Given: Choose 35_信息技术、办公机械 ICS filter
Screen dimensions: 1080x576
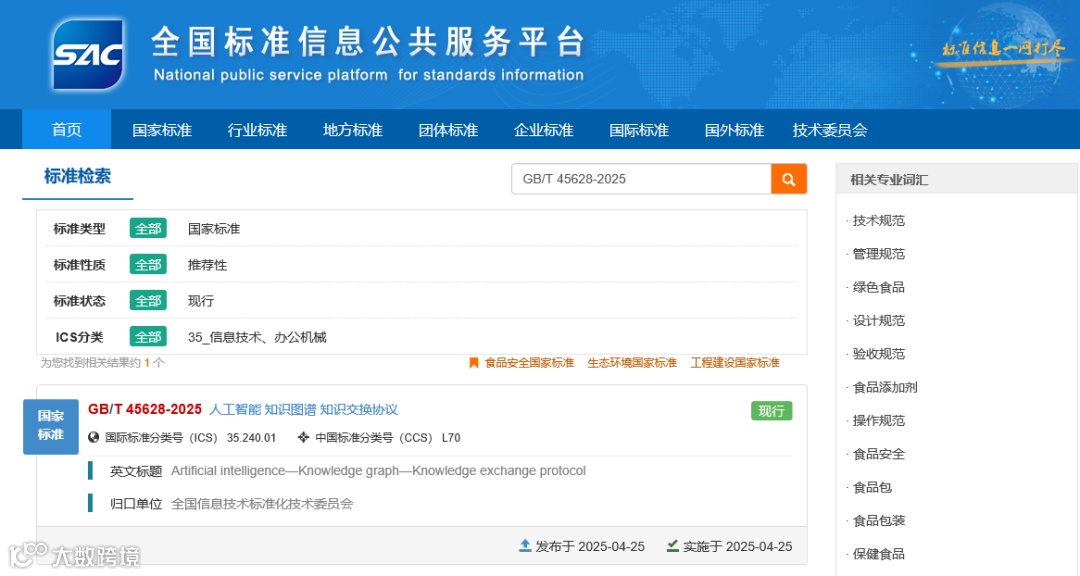Looking at the screenshot, I should (257, 337).
